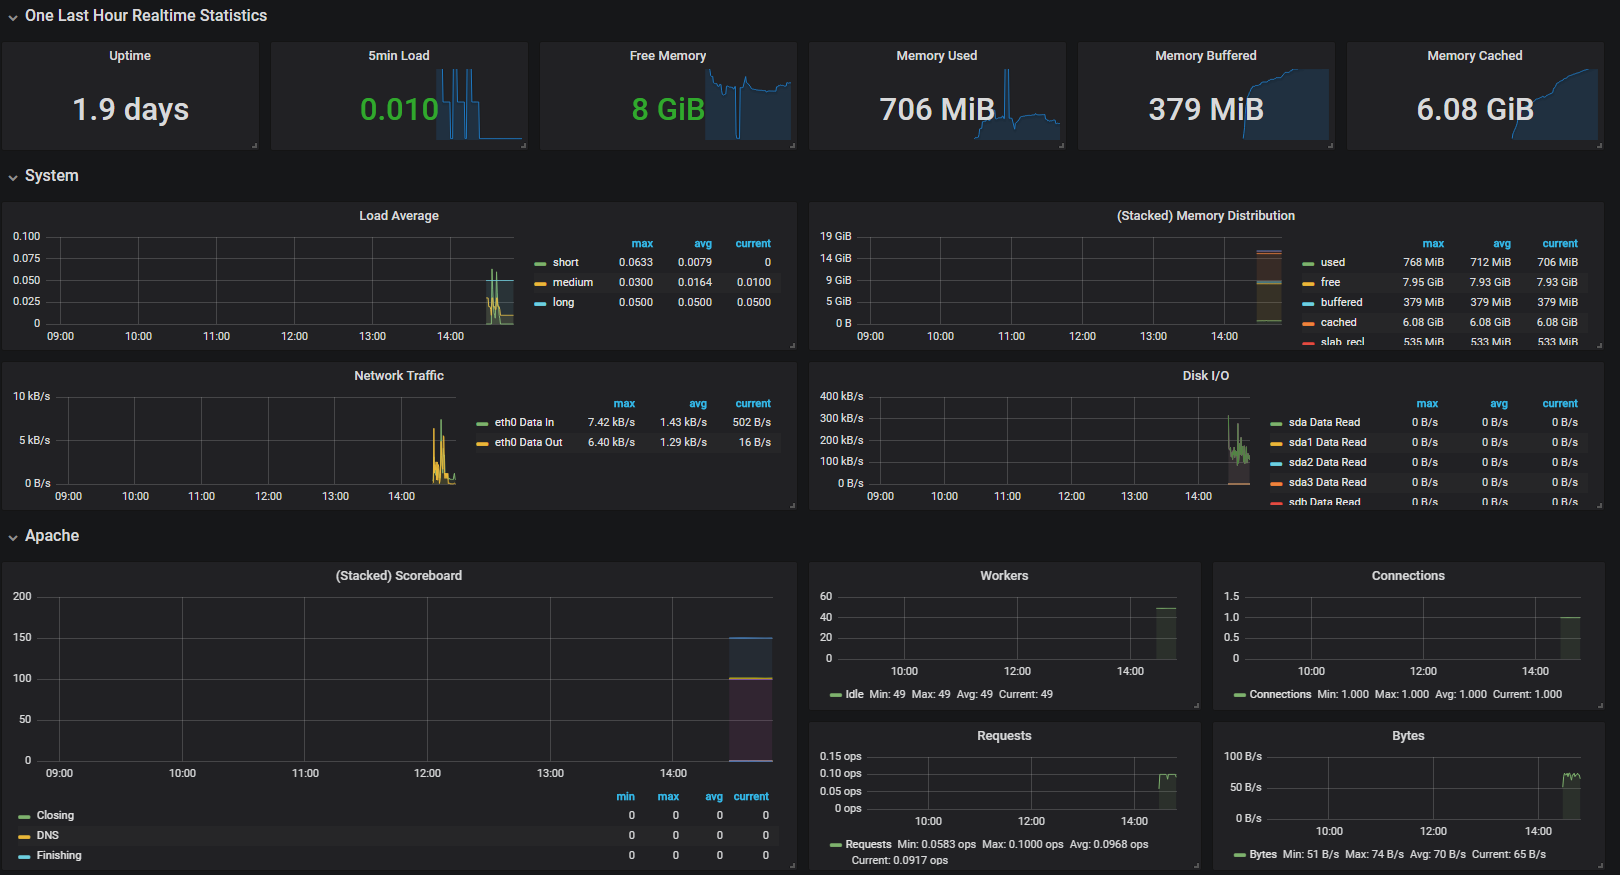The width and height of the screenshot is (1620, 875).
Task: Click the Requests legend color swatch
Action: click(x=836, y=845)
